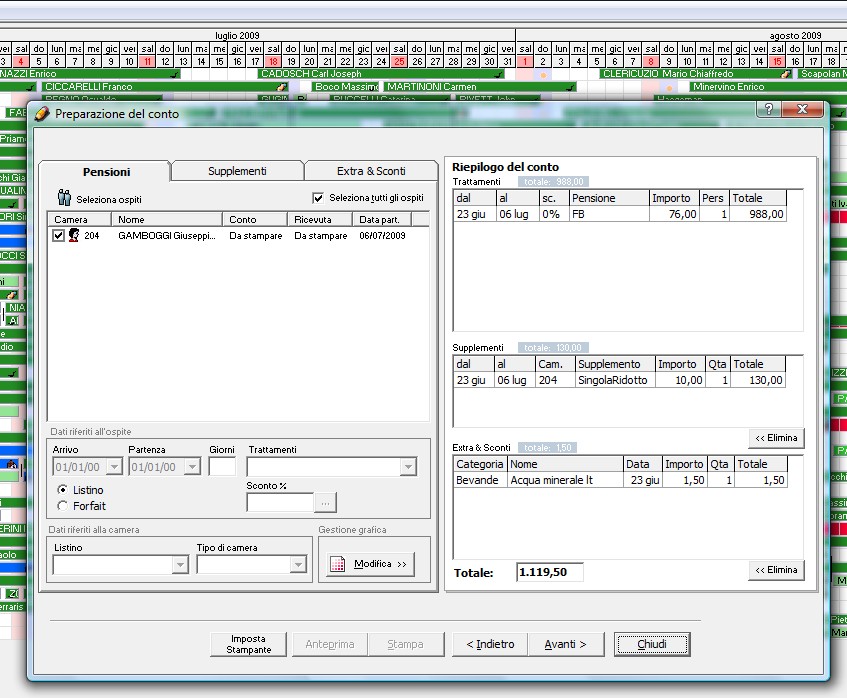Click the luglio 2009 month header

point(237,36)
